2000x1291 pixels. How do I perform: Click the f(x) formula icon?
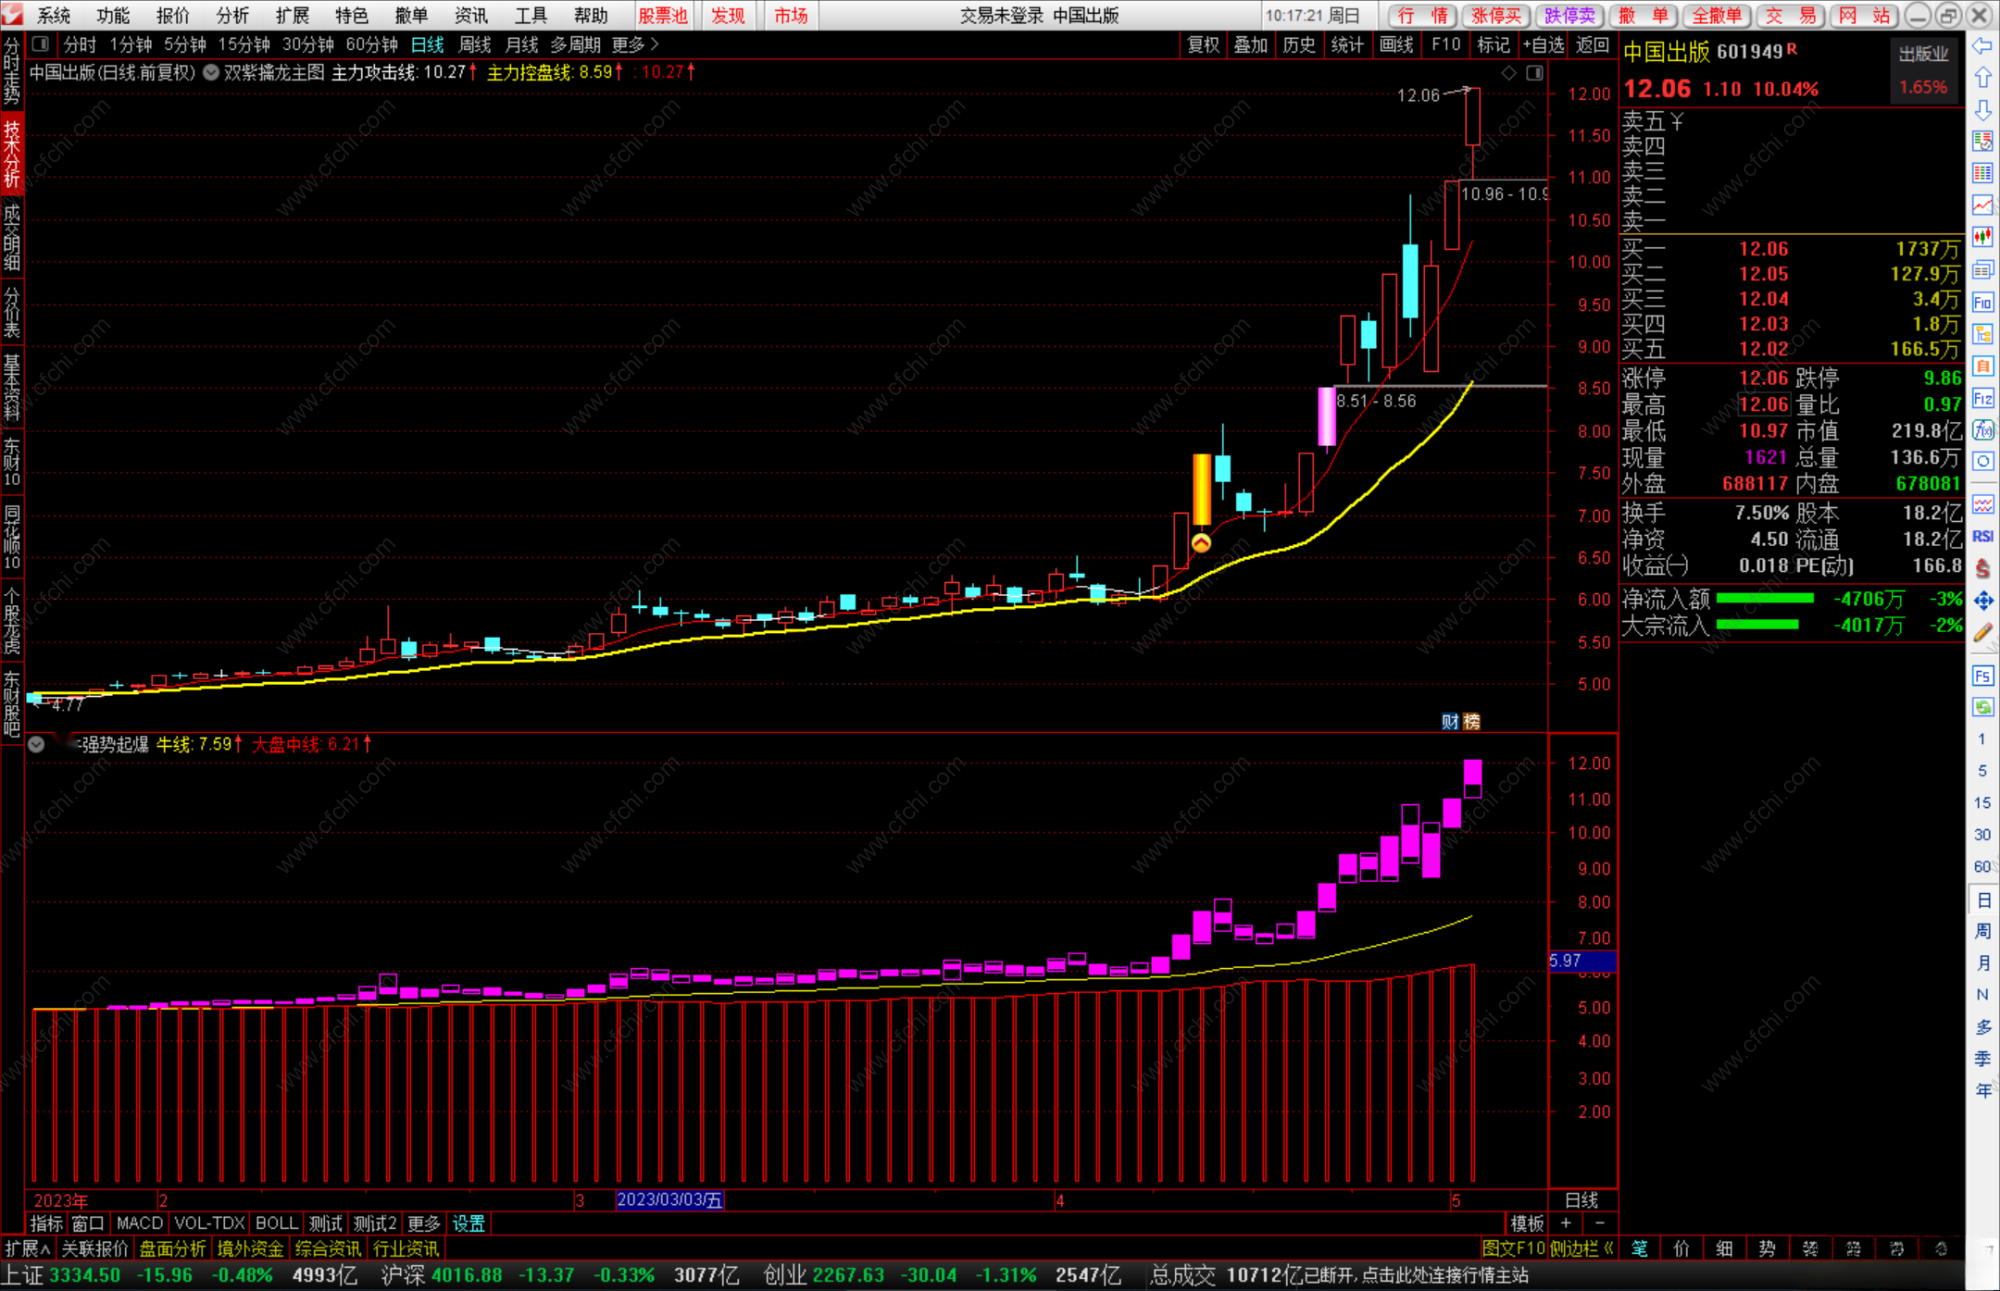point(1983,430)
